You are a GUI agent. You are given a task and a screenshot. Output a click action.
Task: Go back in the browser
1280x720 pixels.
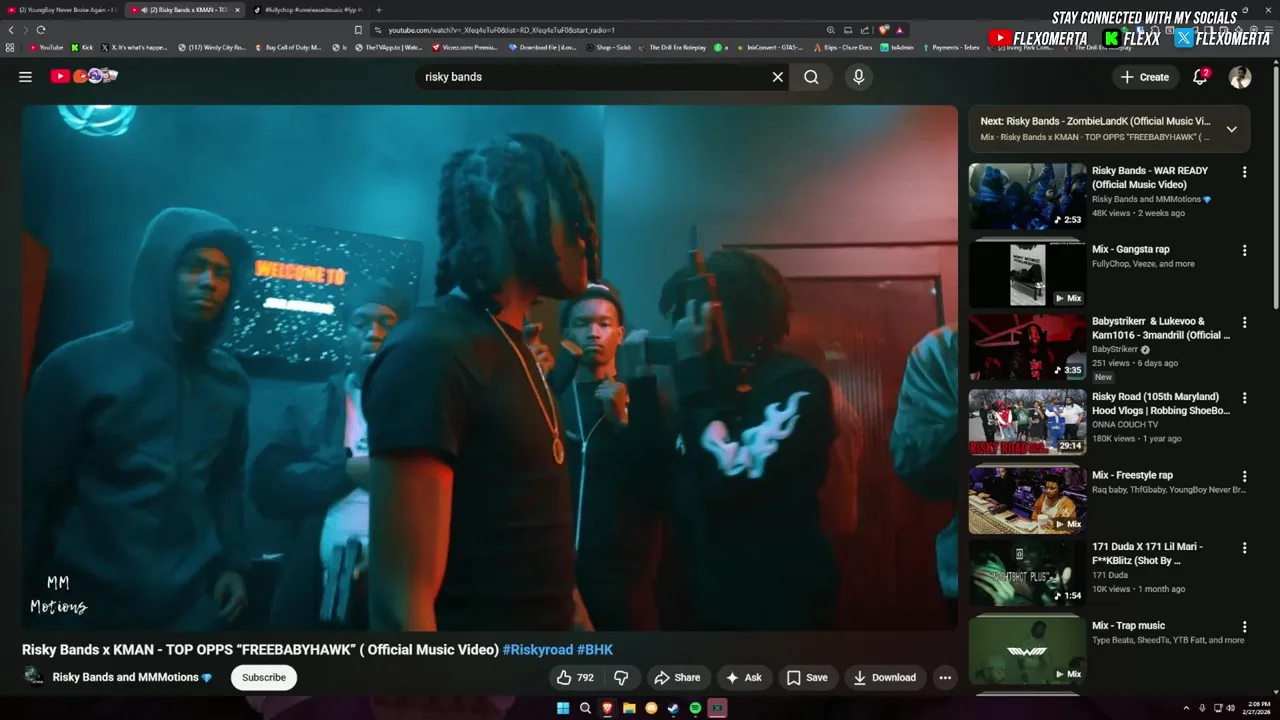(11, 30)
